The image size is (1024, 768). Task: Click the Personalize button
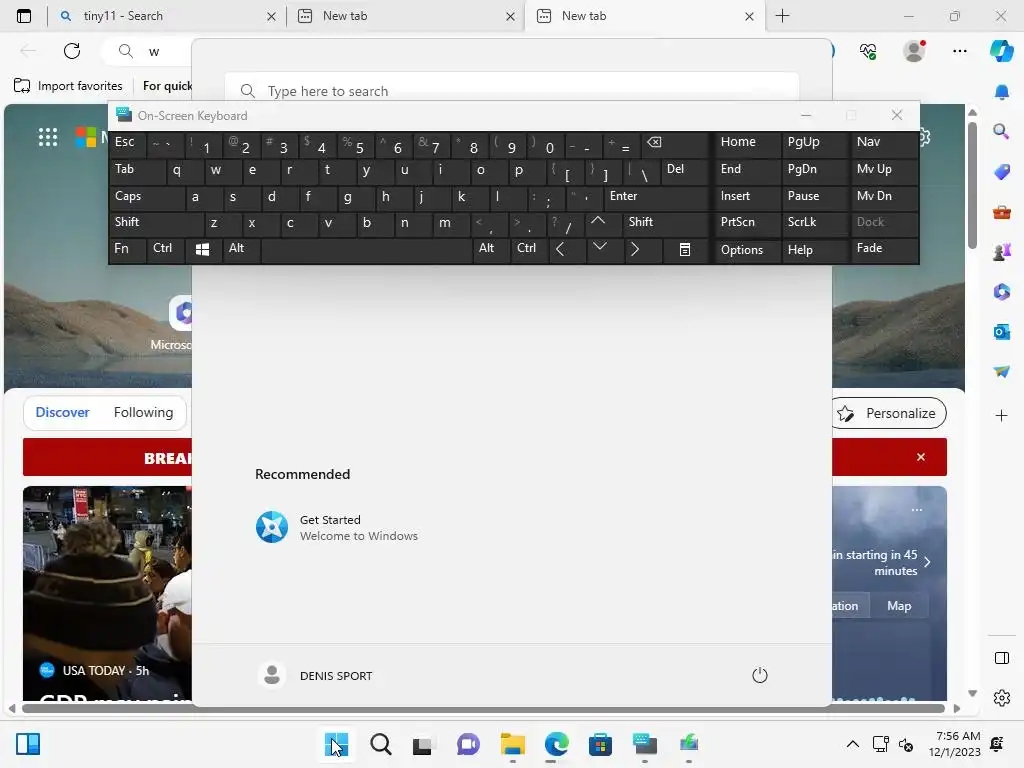point(888,413)
